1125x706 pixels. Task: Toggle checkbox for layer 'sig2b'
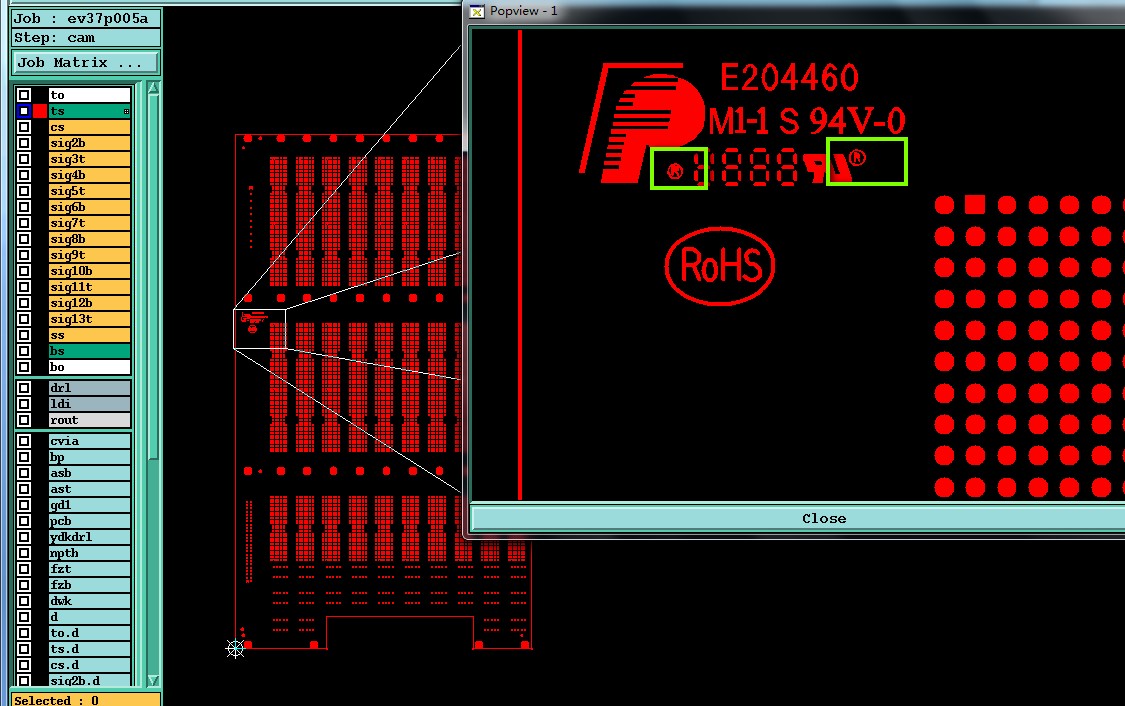[24, 143]
